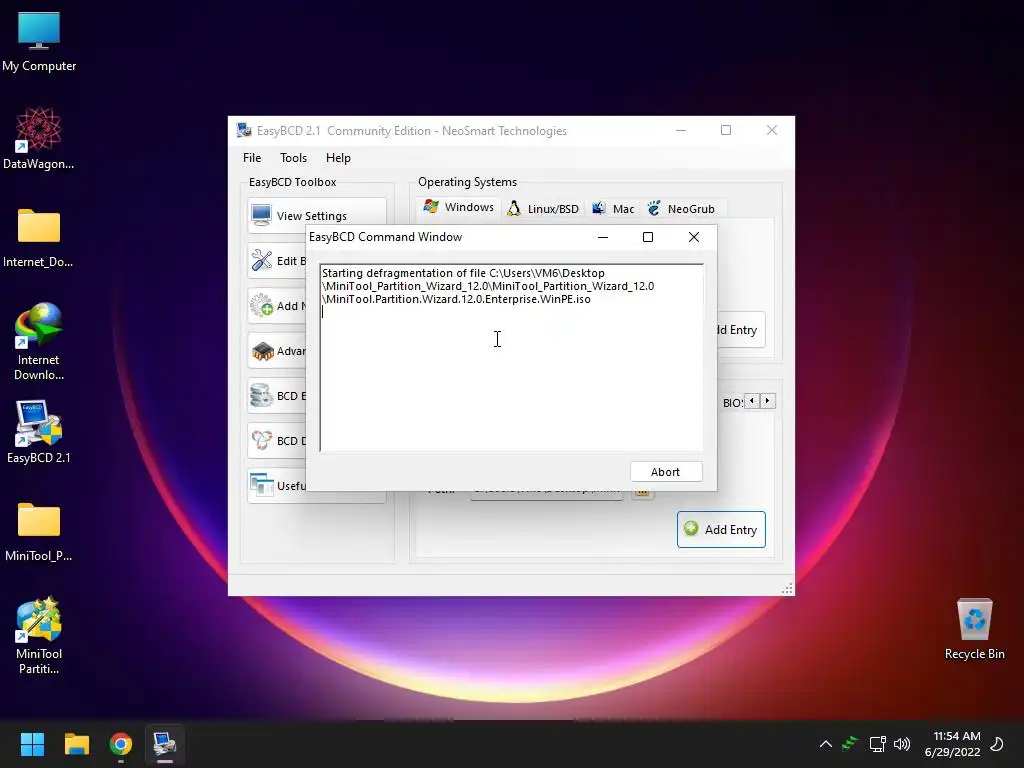Click the lower Add Entry button
1024x768 pixels.
tap(721, 529)
